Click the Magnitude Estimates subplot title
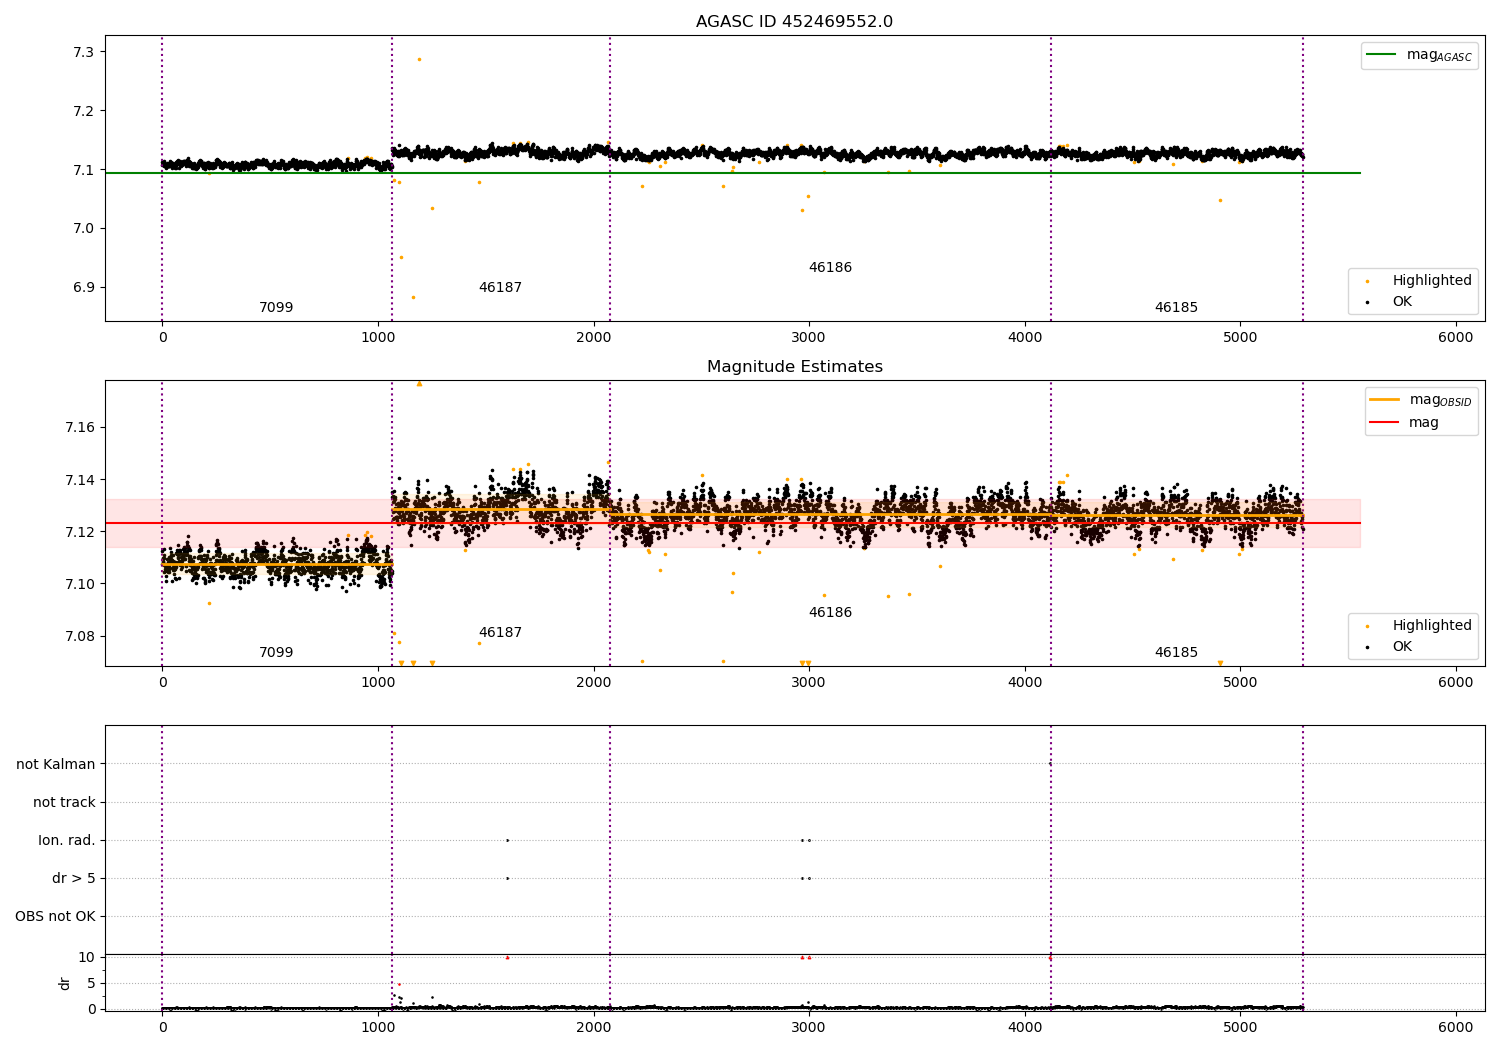Image resolution: width=1500 pixels, height=1050 pixels. pos(794,367)
